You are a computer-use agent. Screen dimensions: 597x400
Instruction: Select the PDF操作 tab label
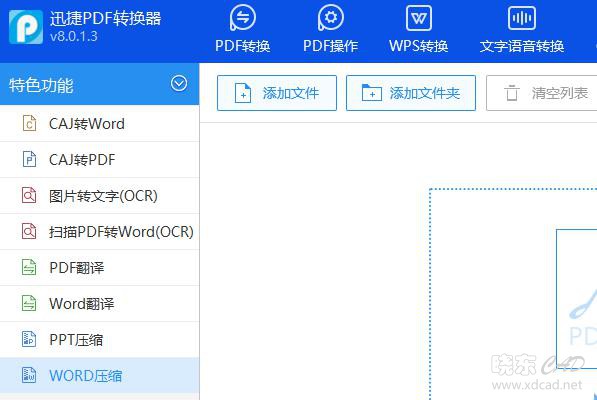tap(330, 46)
